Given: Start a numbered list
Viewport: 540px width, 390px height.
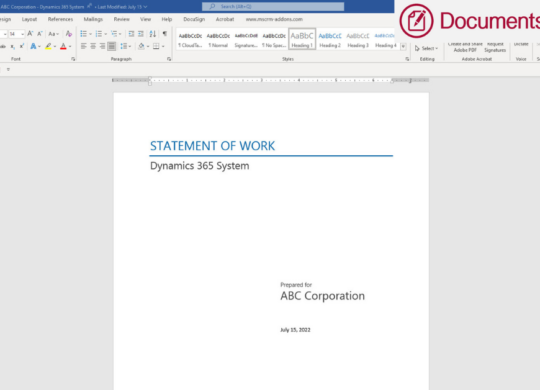Looking at the screenshot, I should click(98, 34).
